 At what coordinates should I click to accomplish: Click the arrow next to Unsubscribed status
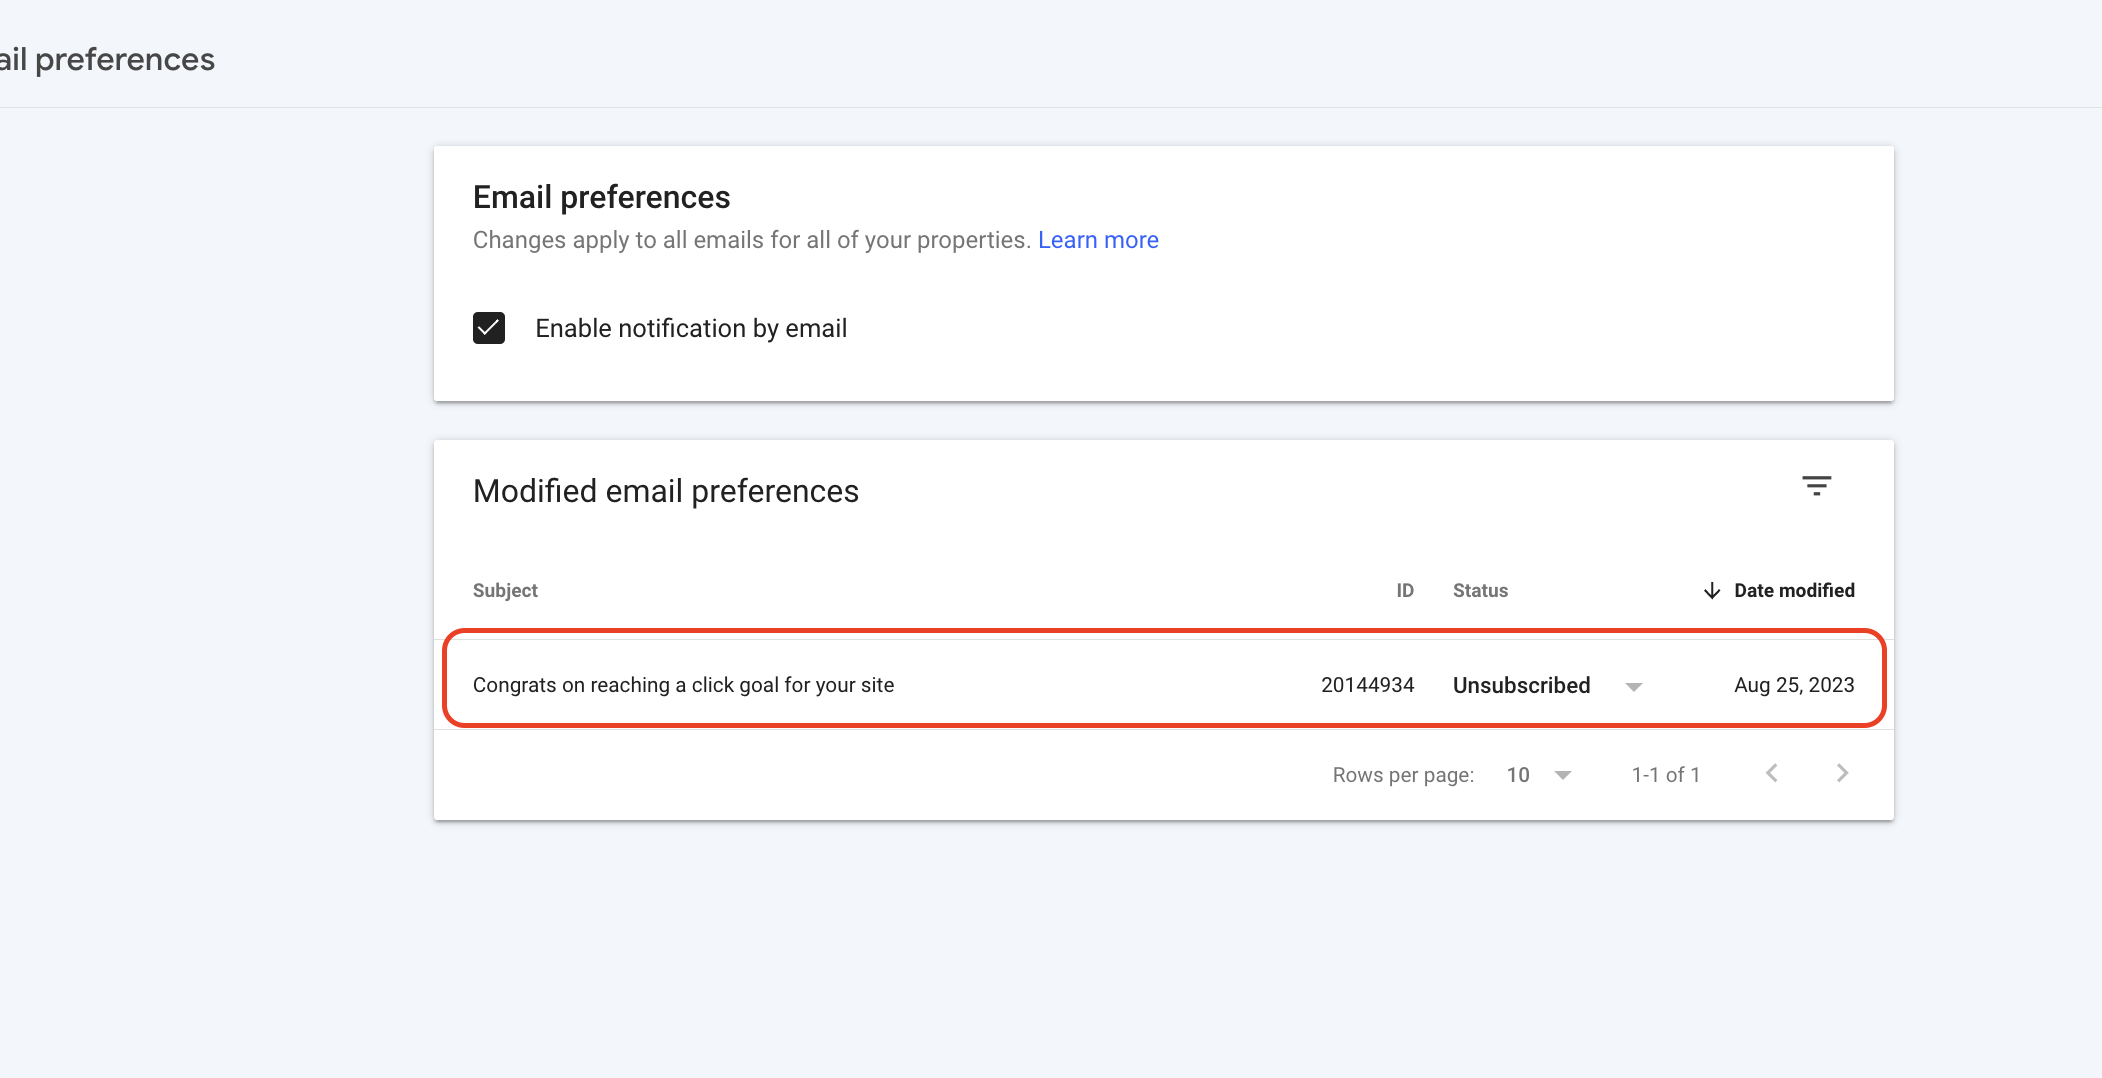(1633, 686)
